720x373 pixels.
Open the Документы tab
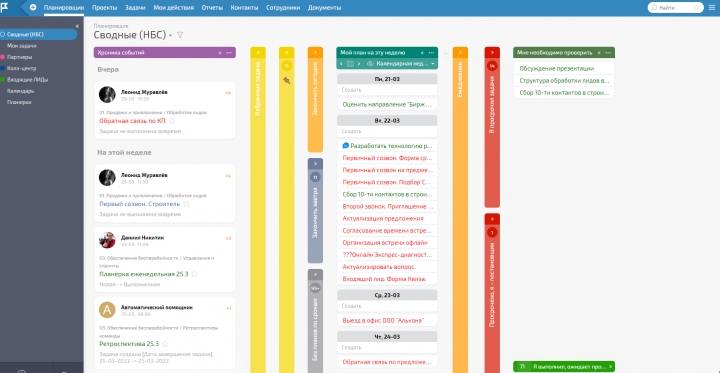[324, 7]
